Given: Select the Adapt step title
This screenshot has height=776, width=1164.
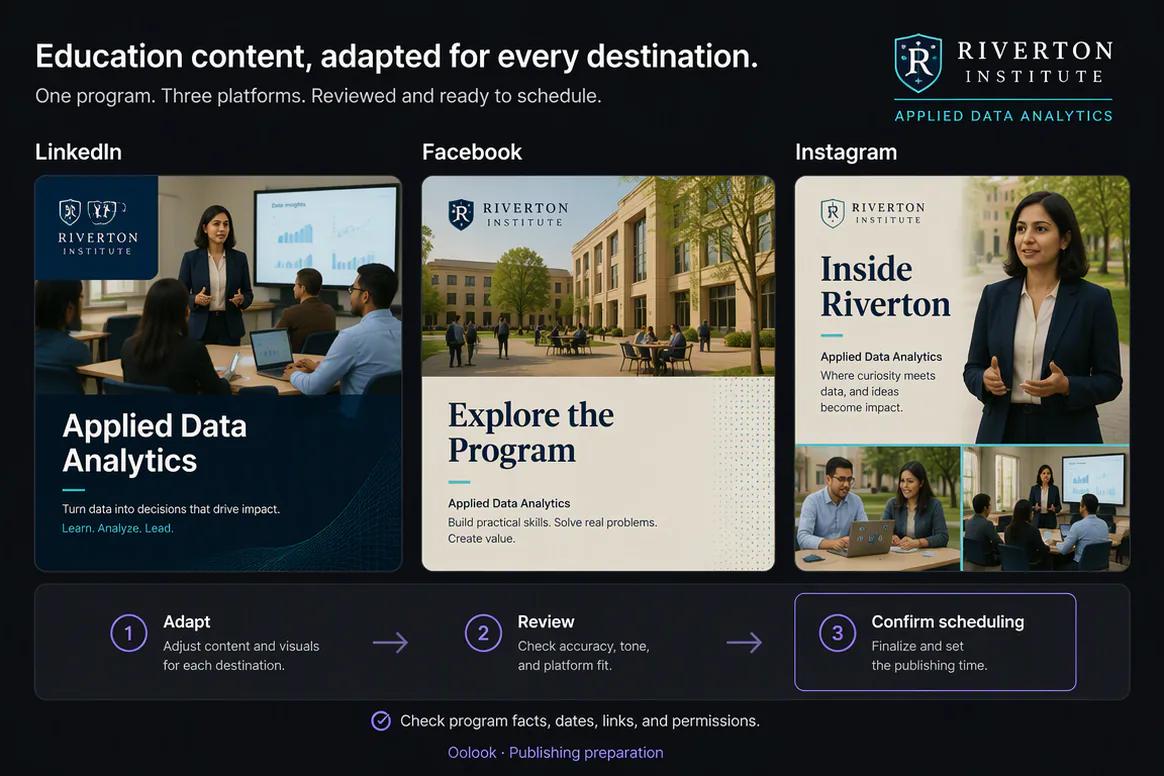Looking at the screenshot, I should point(186,622).
